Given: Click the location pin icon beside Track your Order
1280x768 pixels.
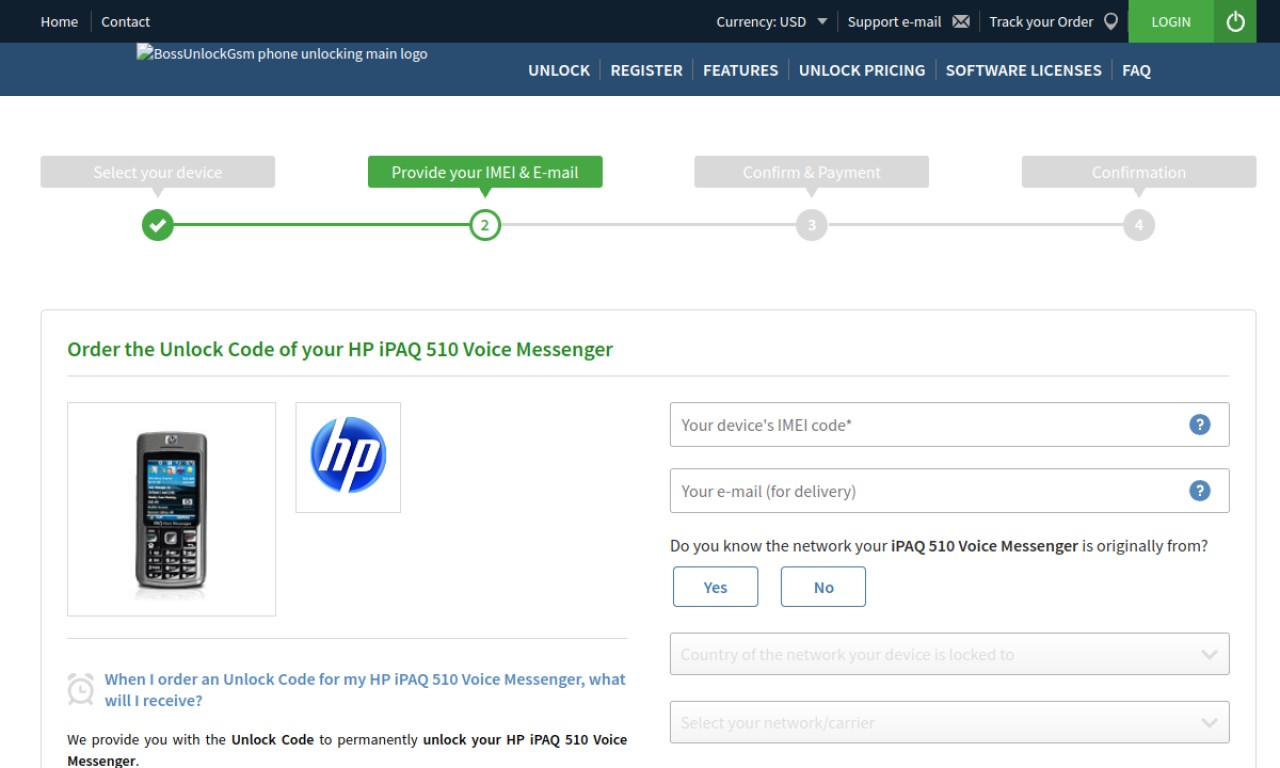Looking at the screenshot, I should pyautogui.click(x=1110, y=21).
